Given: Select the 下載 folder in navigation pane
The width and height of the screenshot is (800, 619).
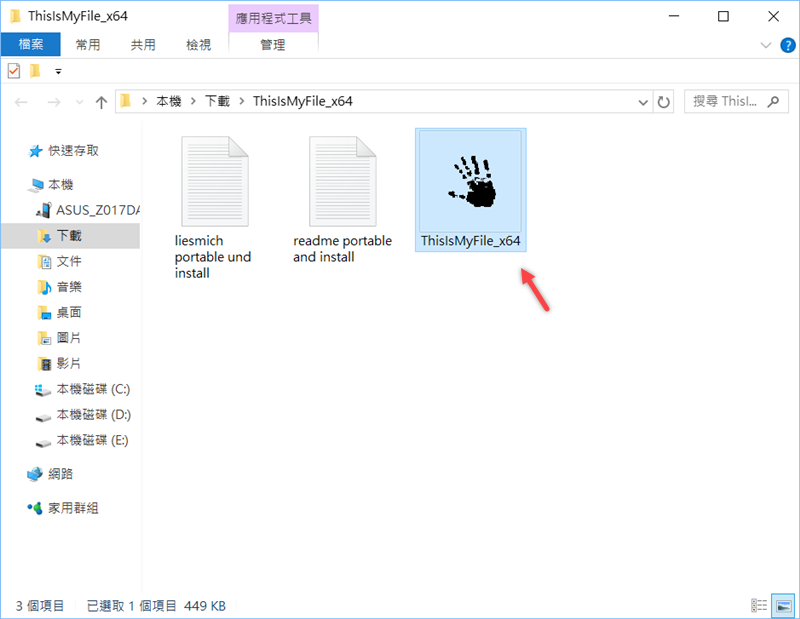Looking at the screenshot, I should 69,235.
